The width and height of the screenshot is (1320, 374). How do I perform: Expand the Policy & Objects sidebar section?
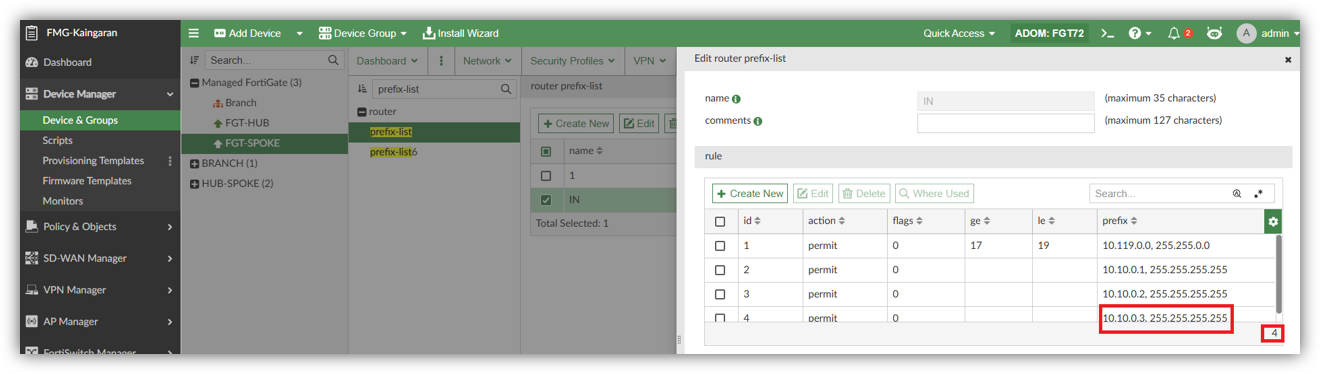coord(170,227)
